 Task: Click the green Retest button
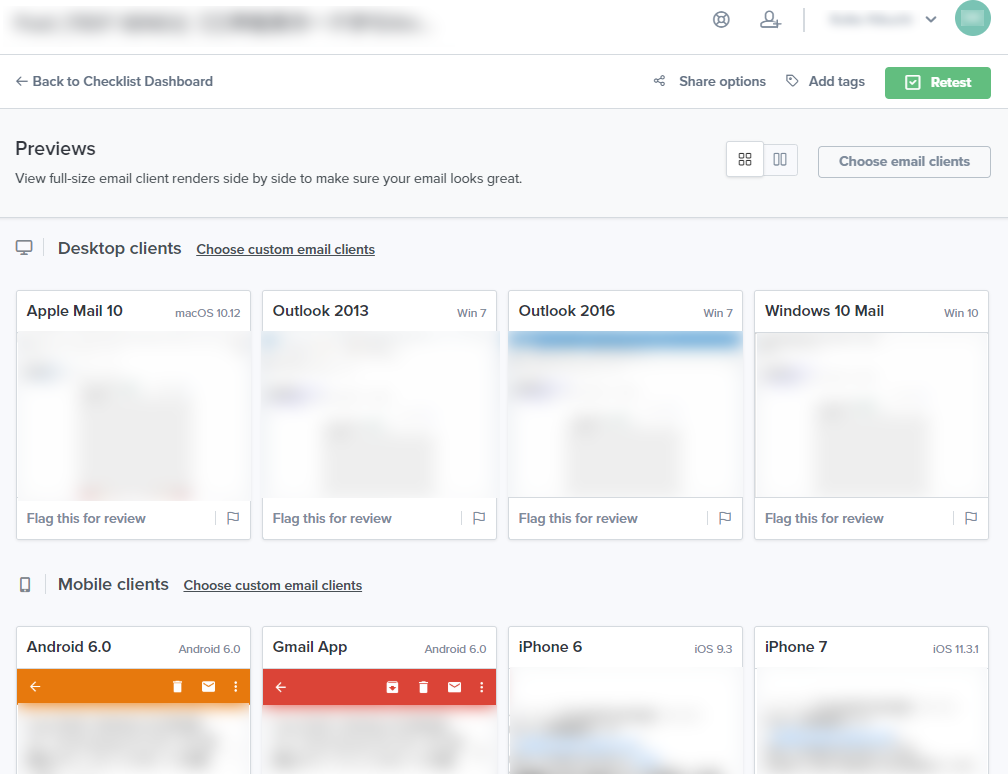click(937, 82)
